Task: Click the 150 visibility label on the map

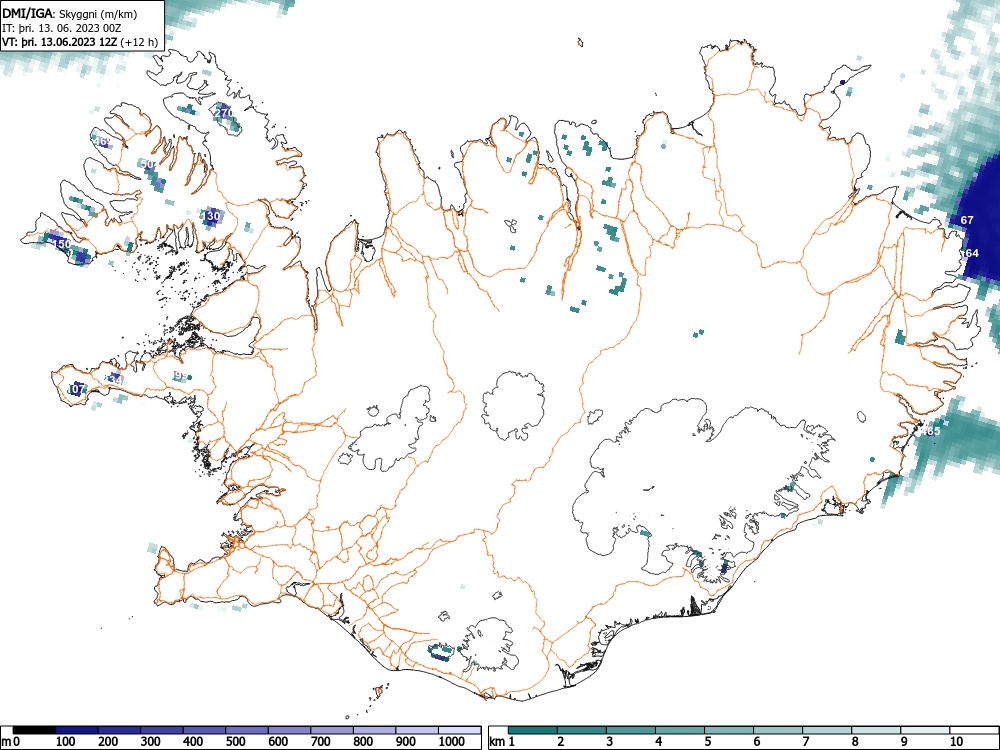Action: click(61, 244)
